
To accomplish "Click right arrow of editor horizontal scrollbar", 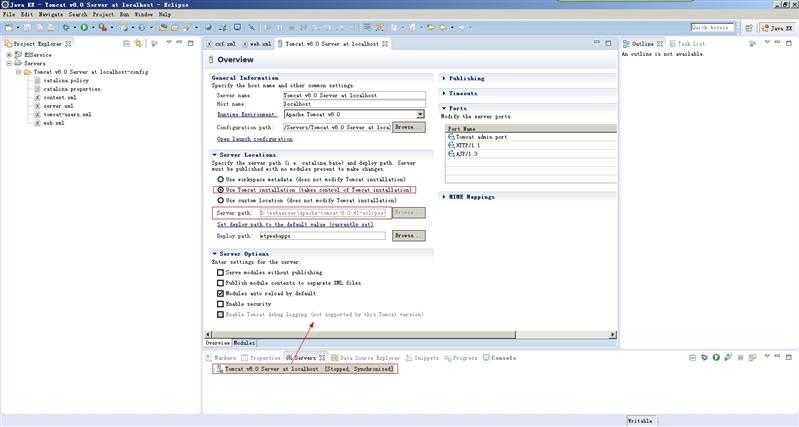I will click(612, 335).
